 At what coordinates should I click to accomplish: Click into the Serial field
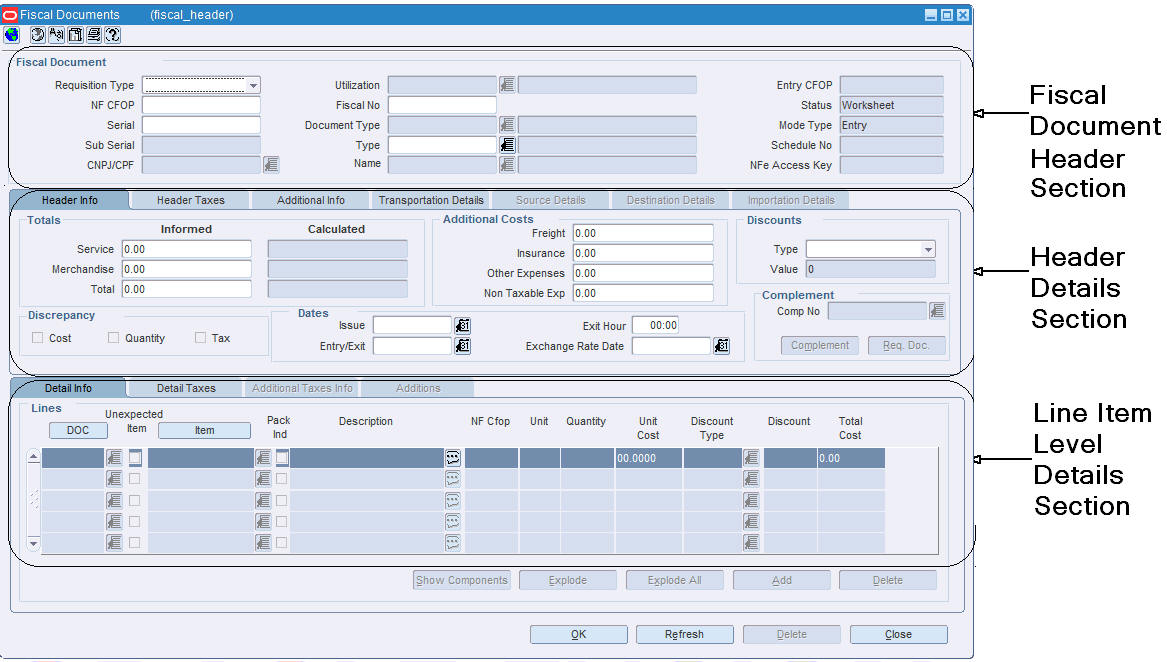click(x=202, y=125)
